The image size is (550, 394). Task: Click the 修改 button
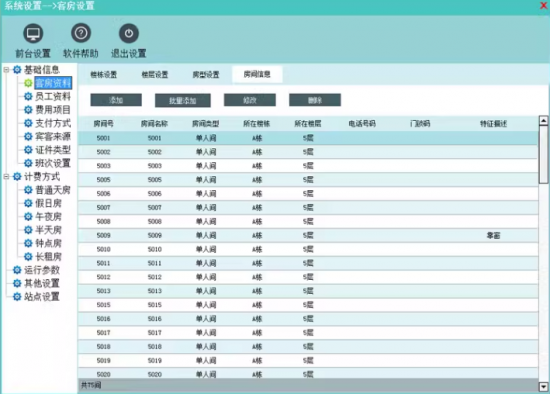pyautogui.click(x=250, y=100)
